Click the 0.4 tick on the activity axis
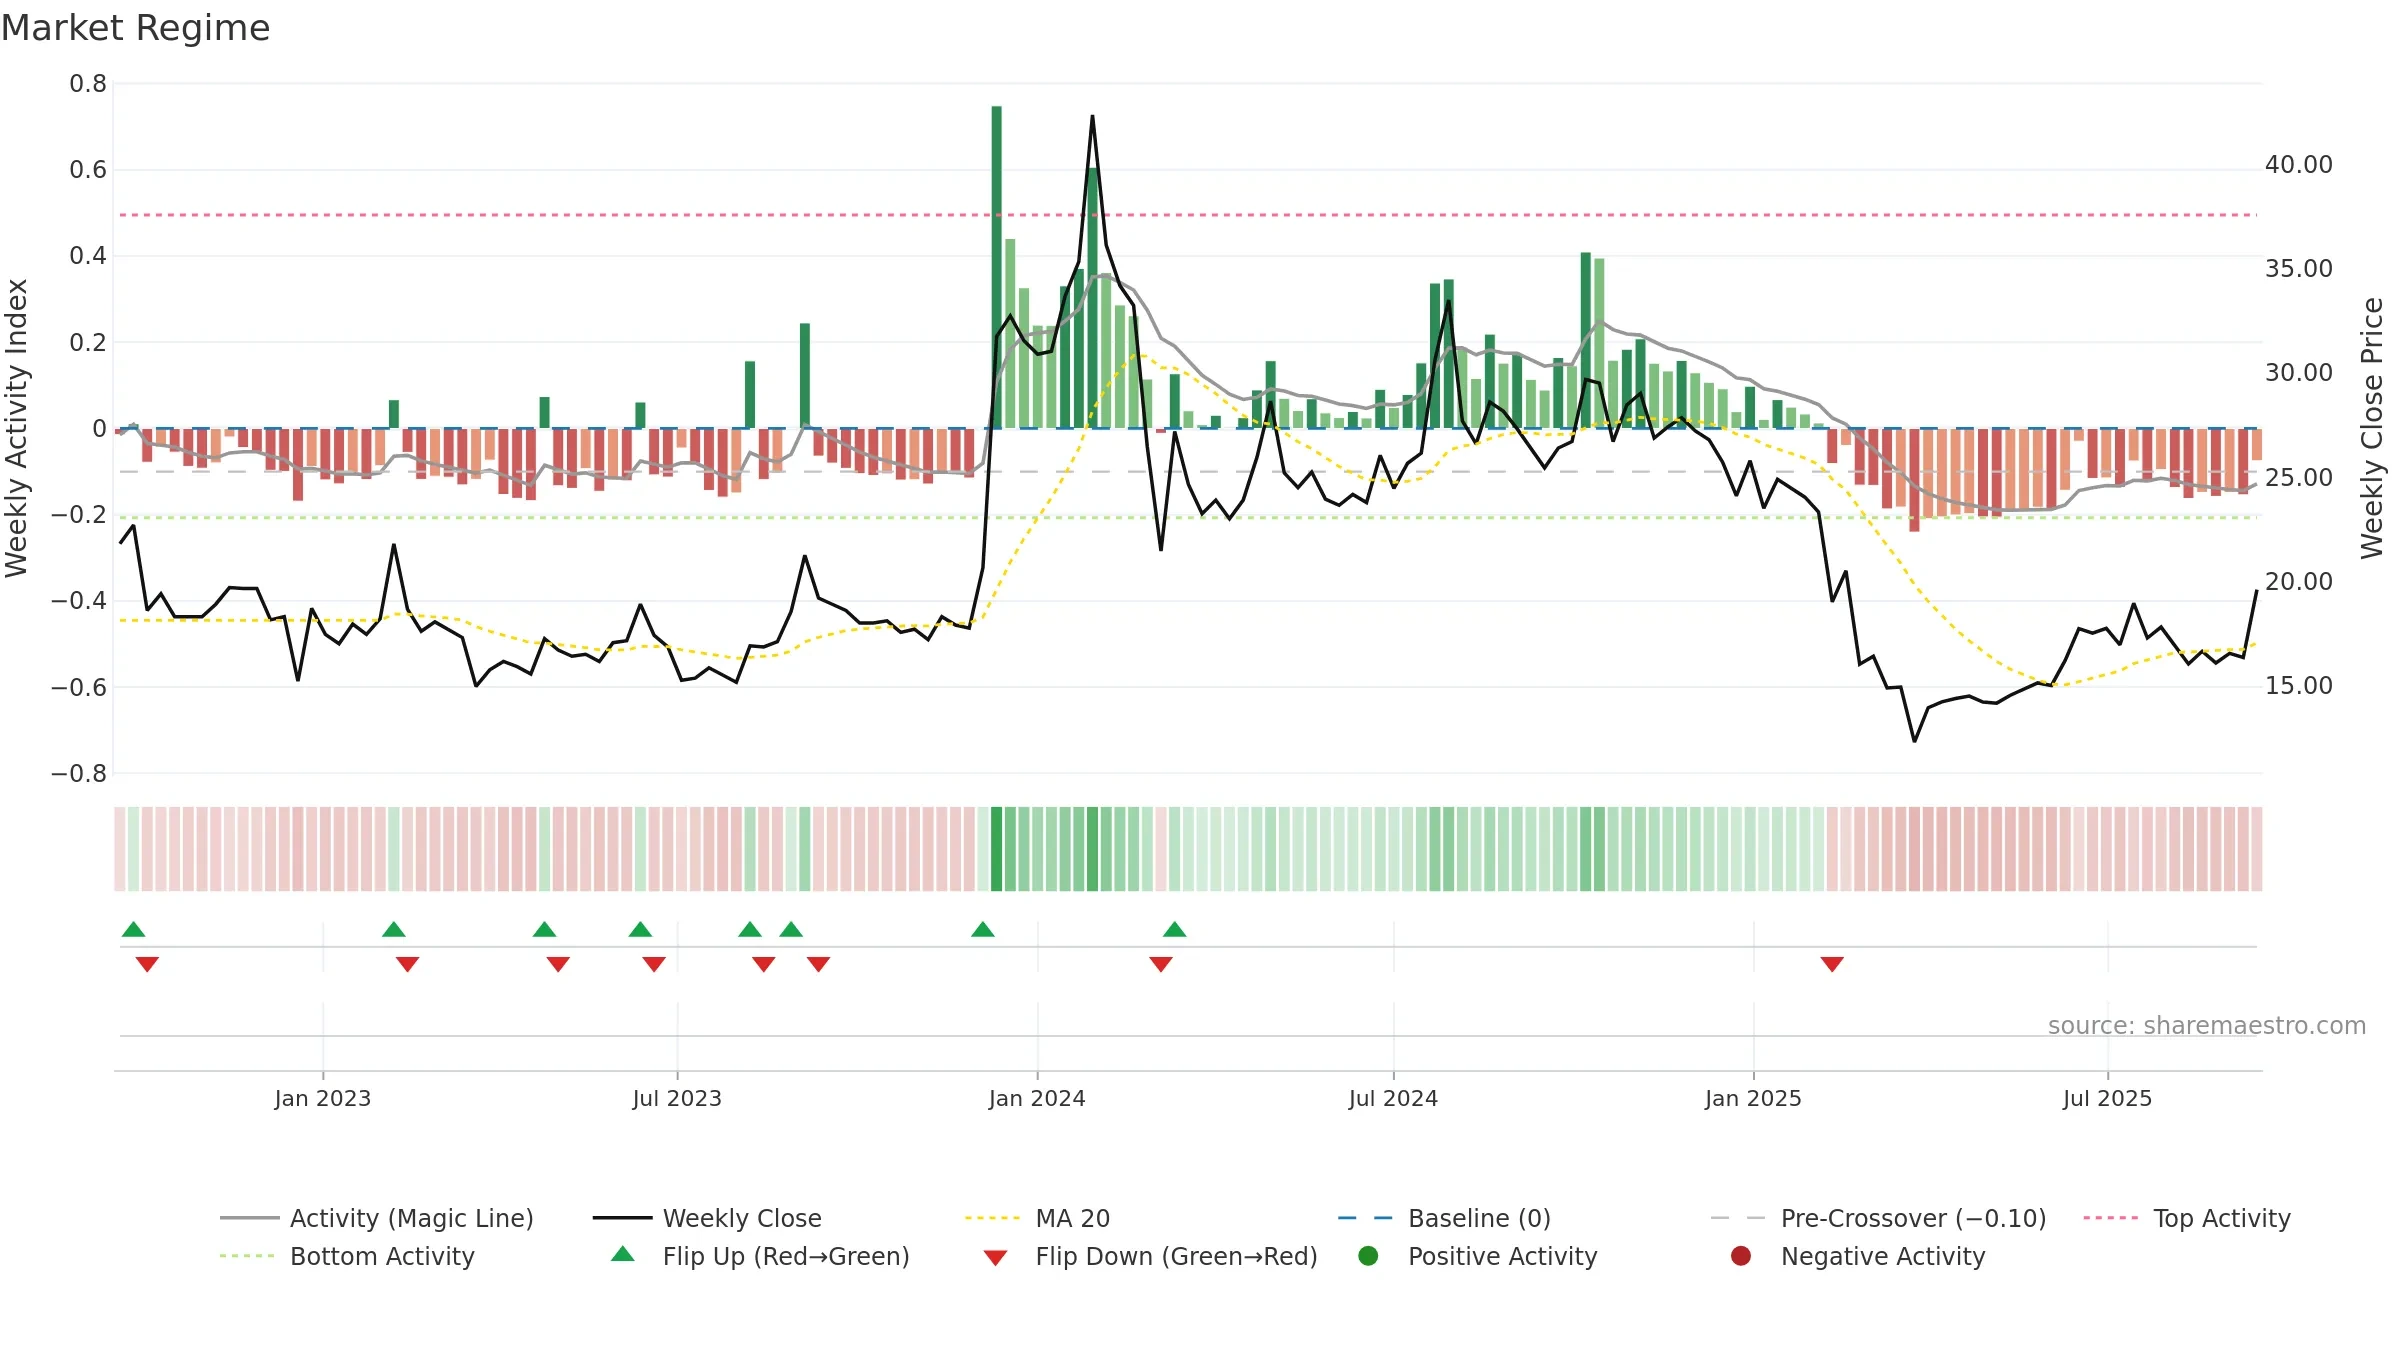2400x1350 pixels. tap(88, 256)
